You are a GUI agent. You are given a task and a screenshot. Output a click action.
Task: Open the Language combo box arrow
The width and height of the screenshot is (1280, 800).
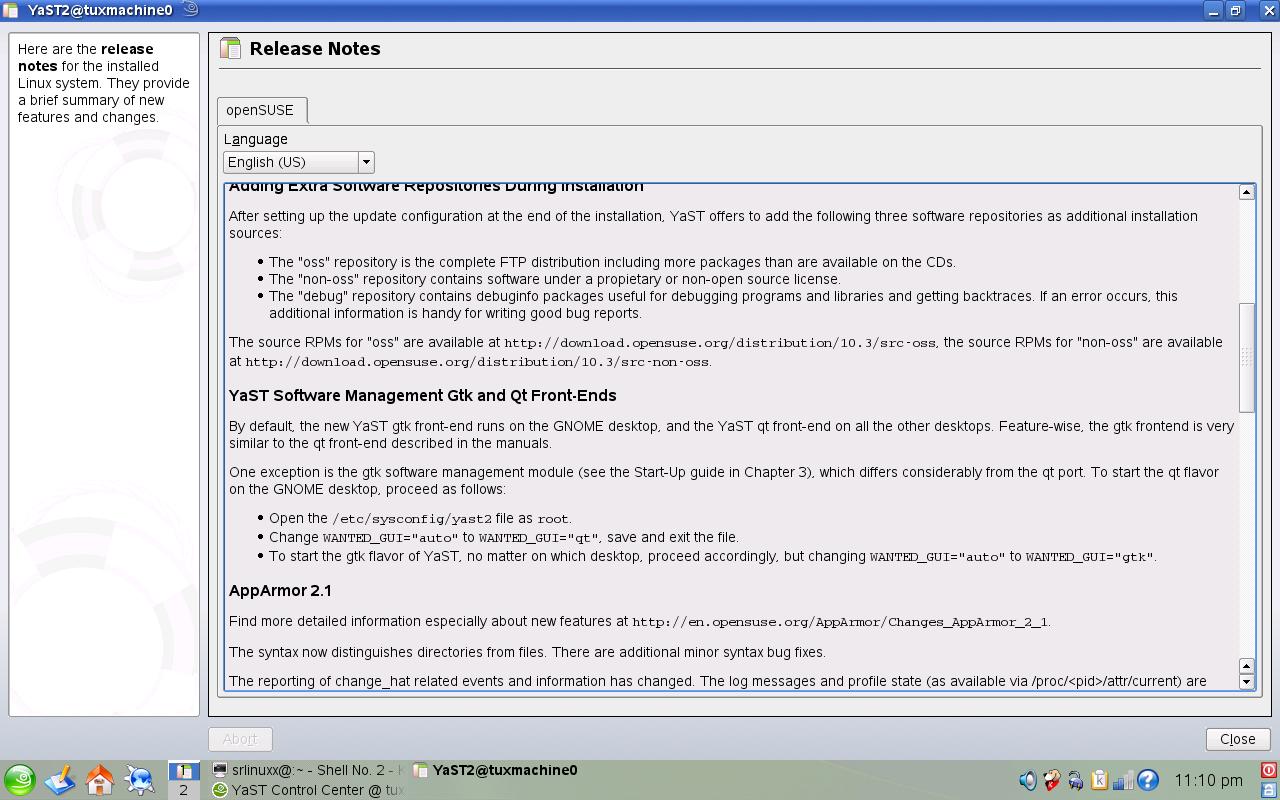click(366, 162)
